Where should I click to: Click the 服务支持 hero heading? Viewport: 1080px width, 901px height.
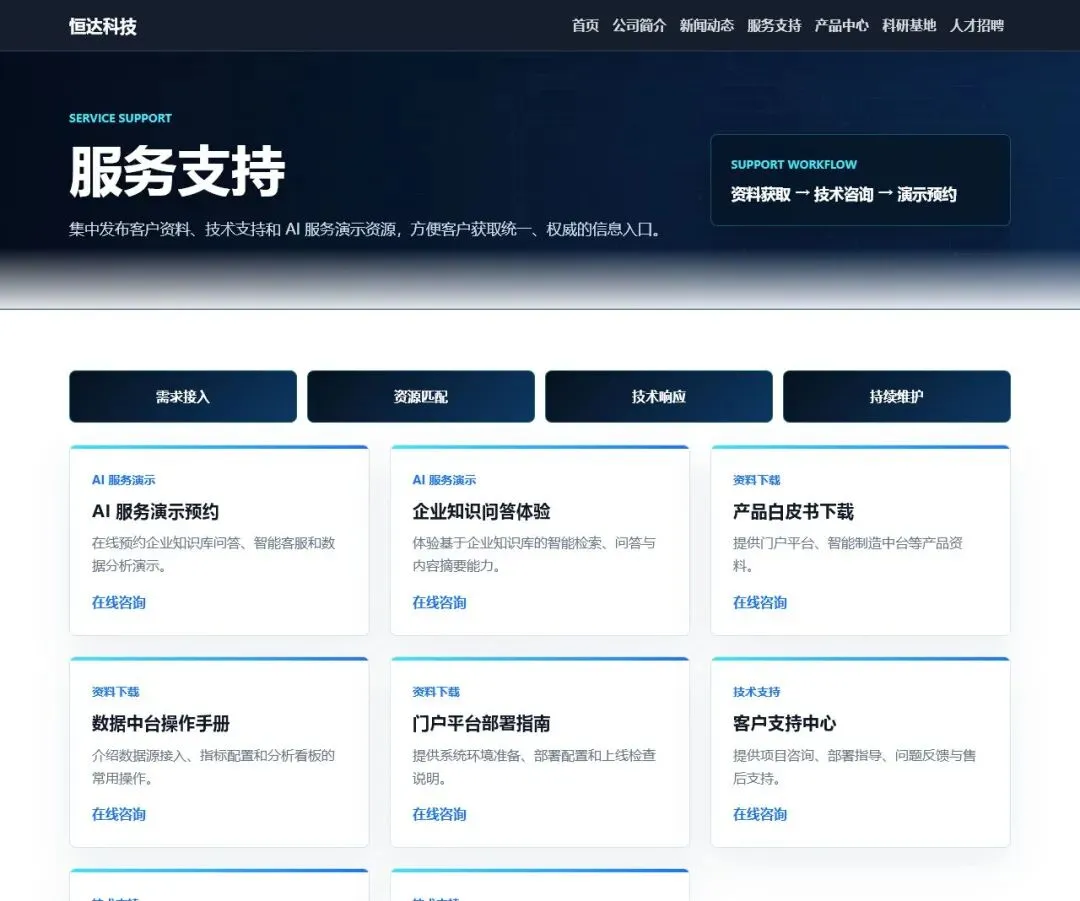pyautogui.click(x=177, y=172)
